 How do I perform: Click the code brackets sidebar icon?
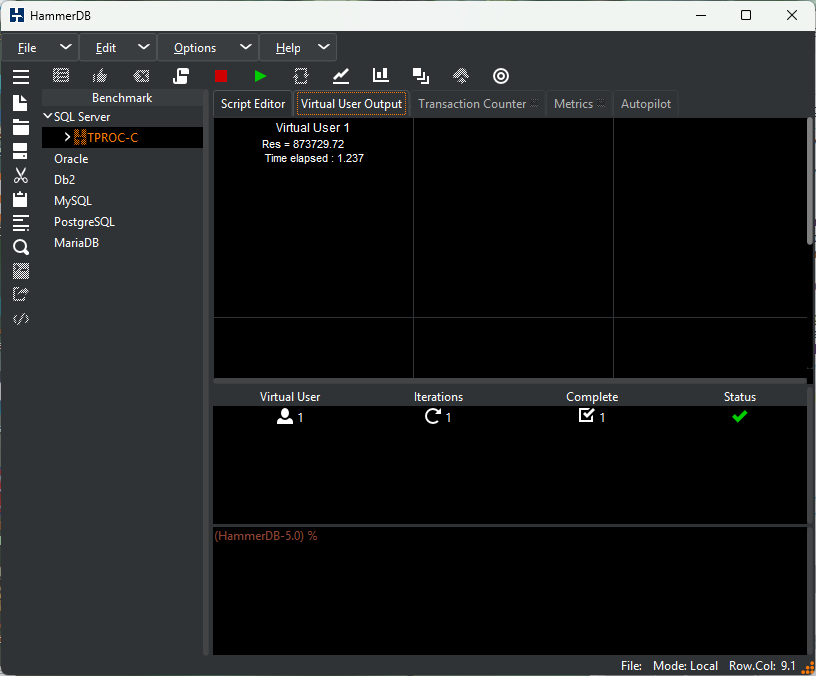(x=21, y=319)
